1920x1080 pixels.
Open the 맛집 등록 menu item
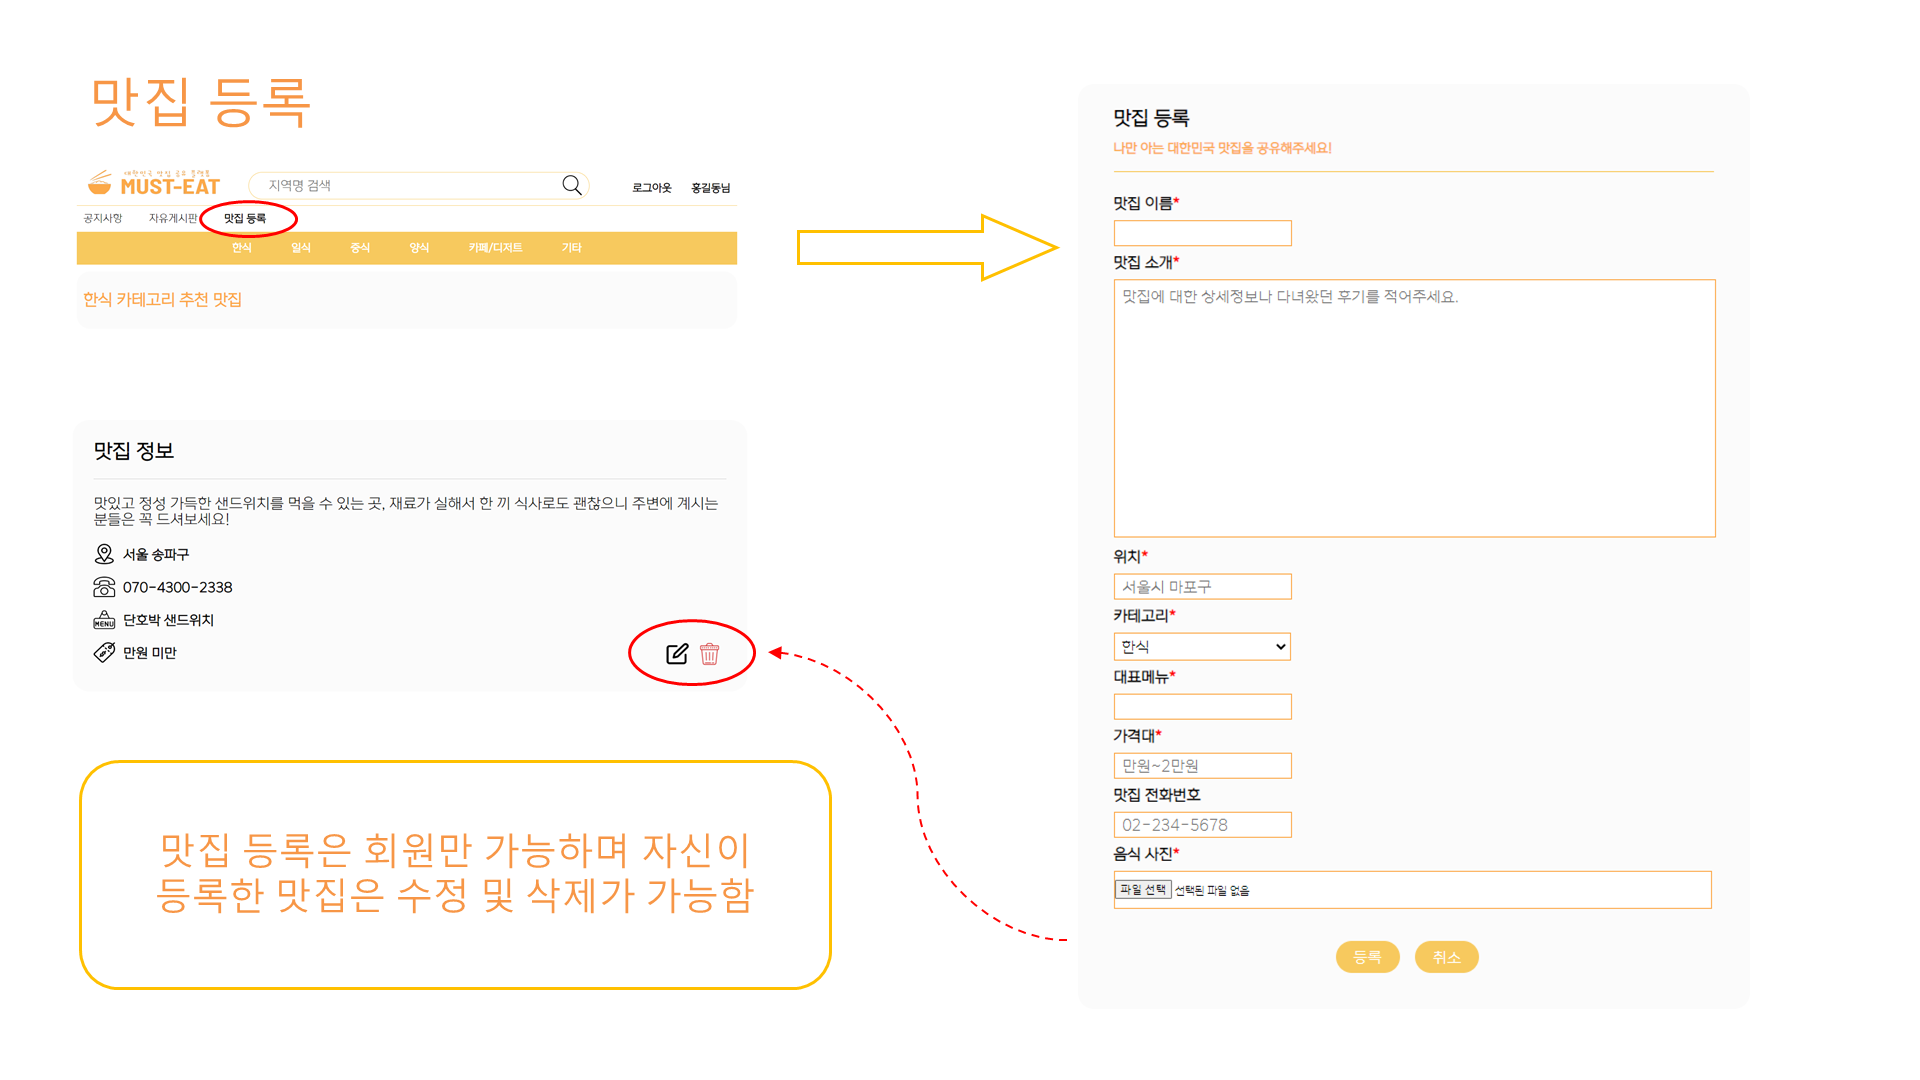pyautogui.click(x=245, y=218)
